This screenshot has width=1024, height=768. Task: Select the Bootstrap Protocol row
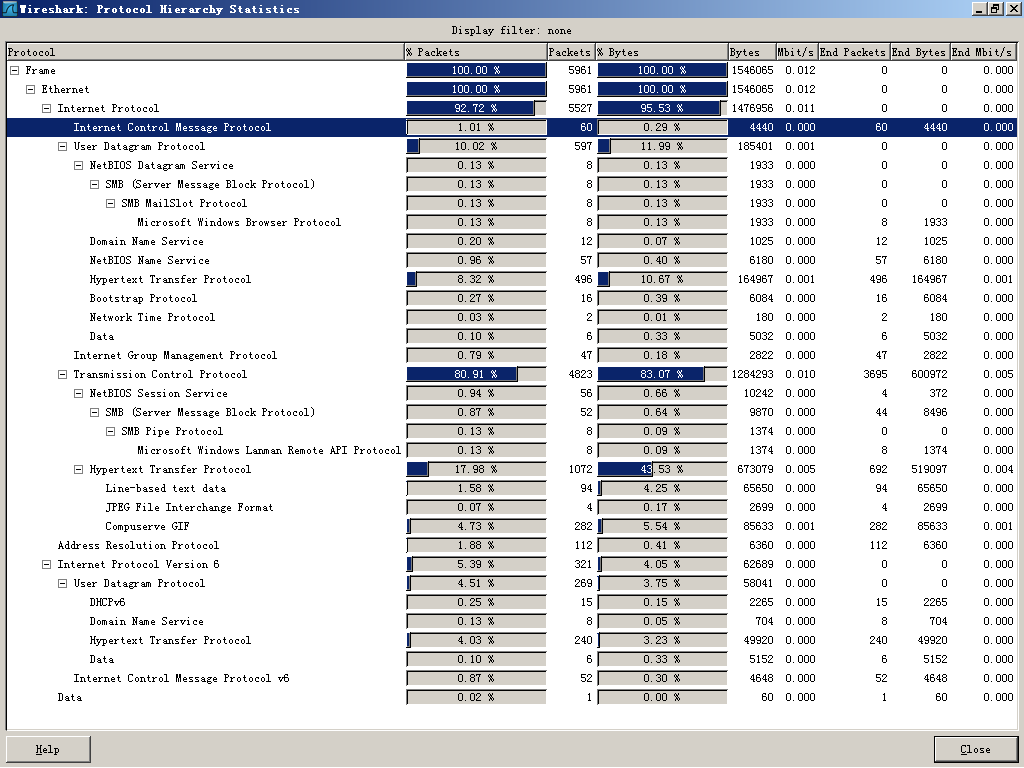[x=511, y=298]
